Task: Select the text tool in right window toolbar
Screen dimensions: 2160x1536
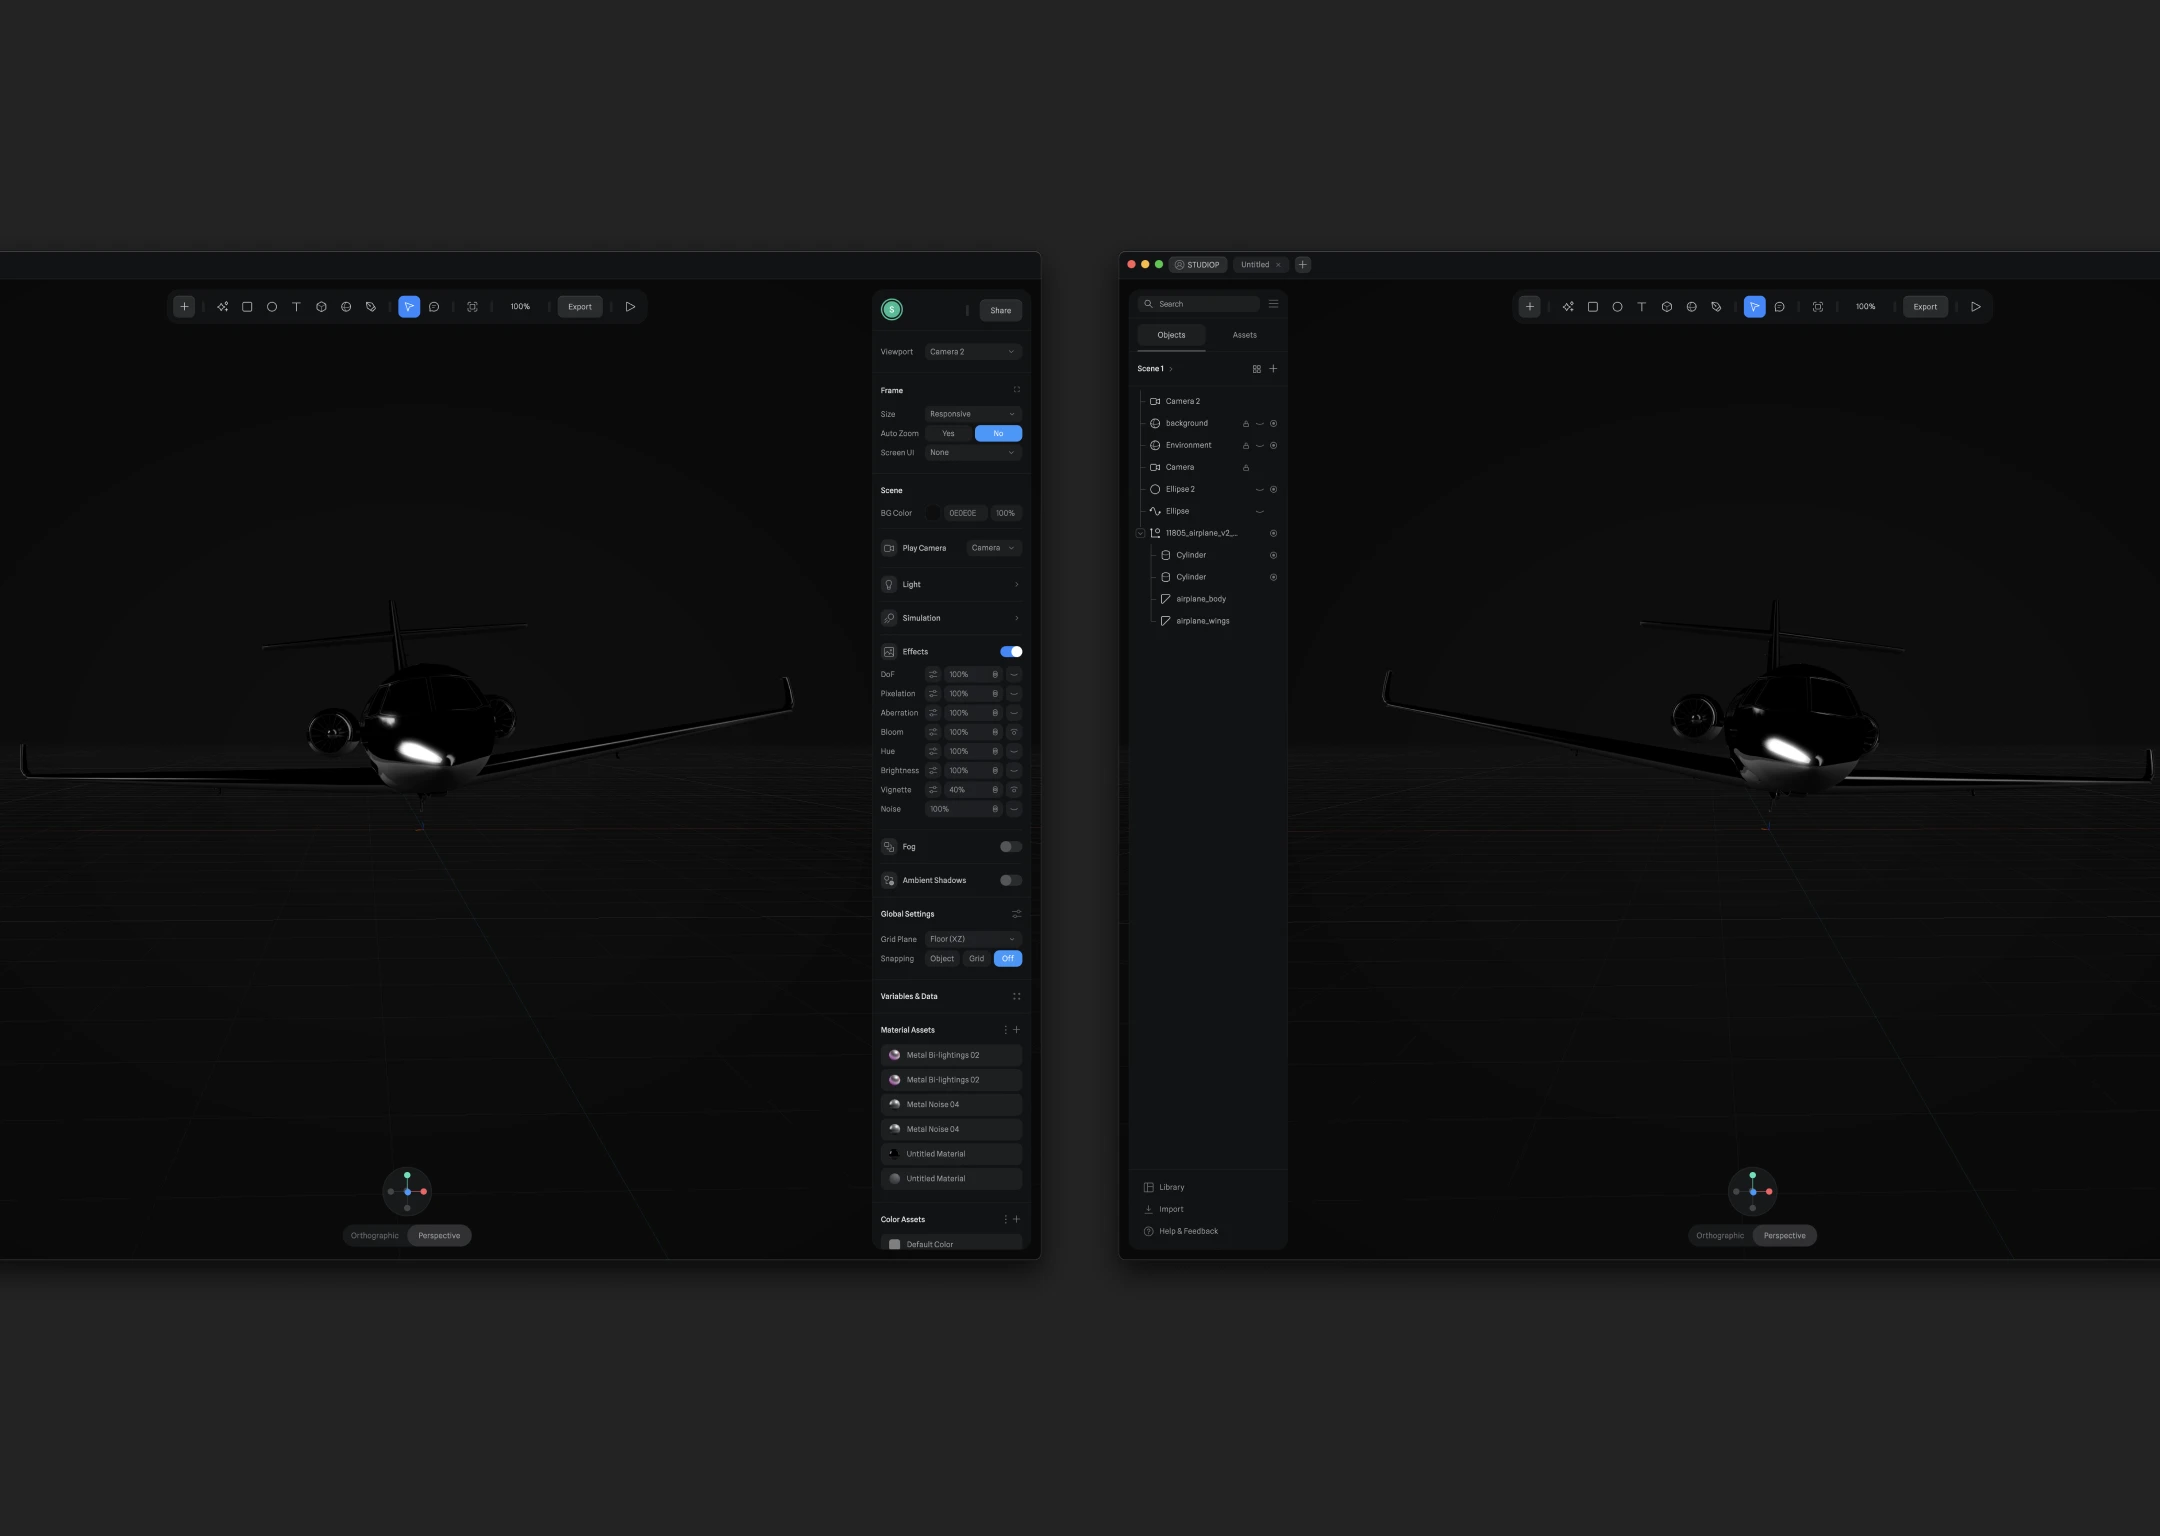Action: click(x=1642, y=307)
